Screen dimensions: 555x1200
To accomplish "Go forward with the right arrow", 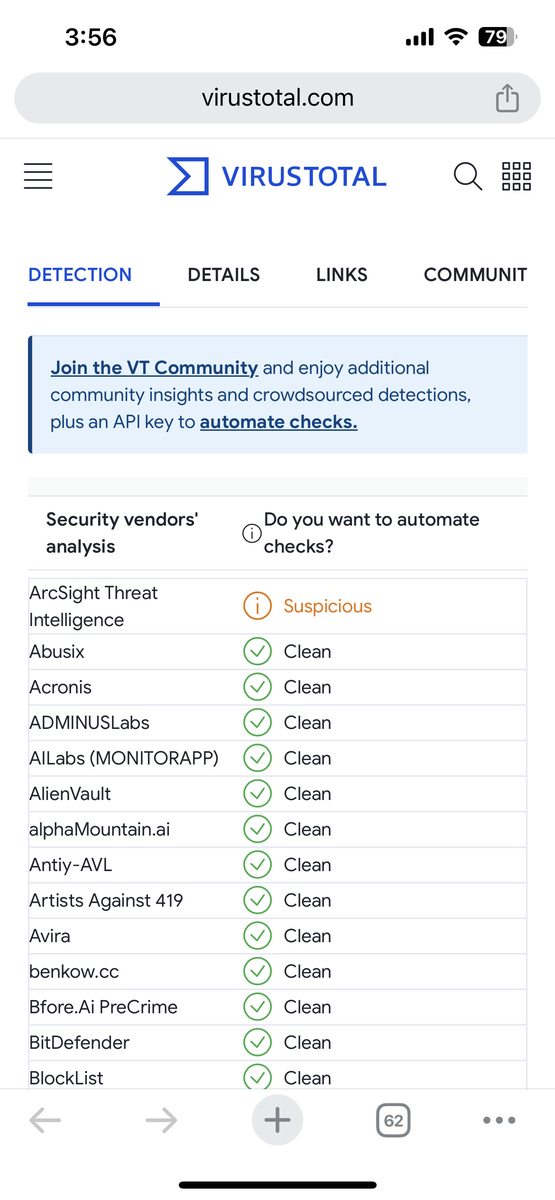I will point(160,1121).
